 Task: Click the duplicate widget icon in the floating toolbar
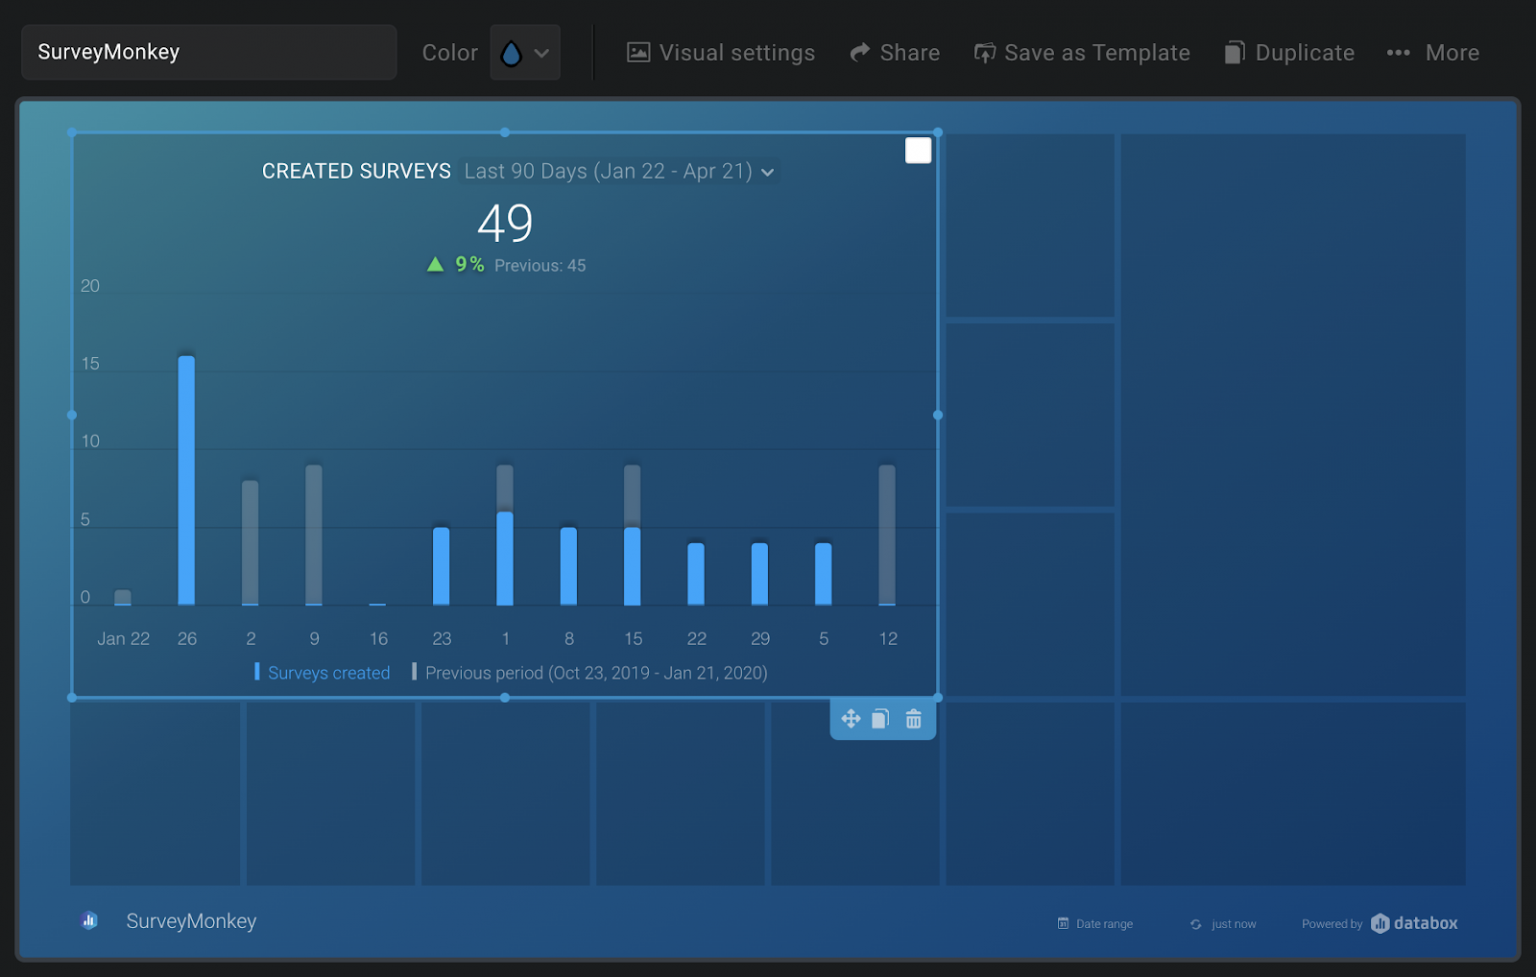(x=881, y=718)
